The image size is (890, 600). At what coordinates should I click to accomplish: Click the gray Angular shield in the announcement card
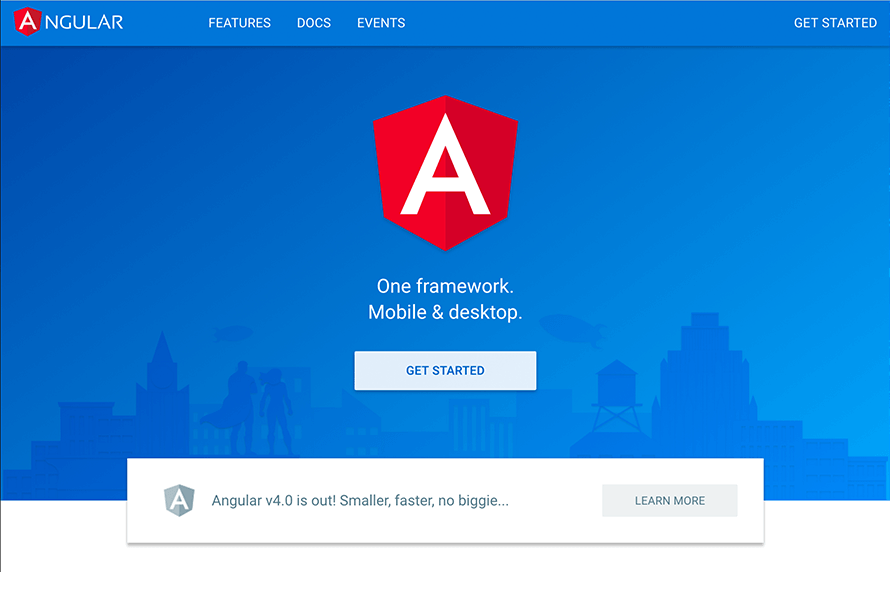click(x=179, y=500)
